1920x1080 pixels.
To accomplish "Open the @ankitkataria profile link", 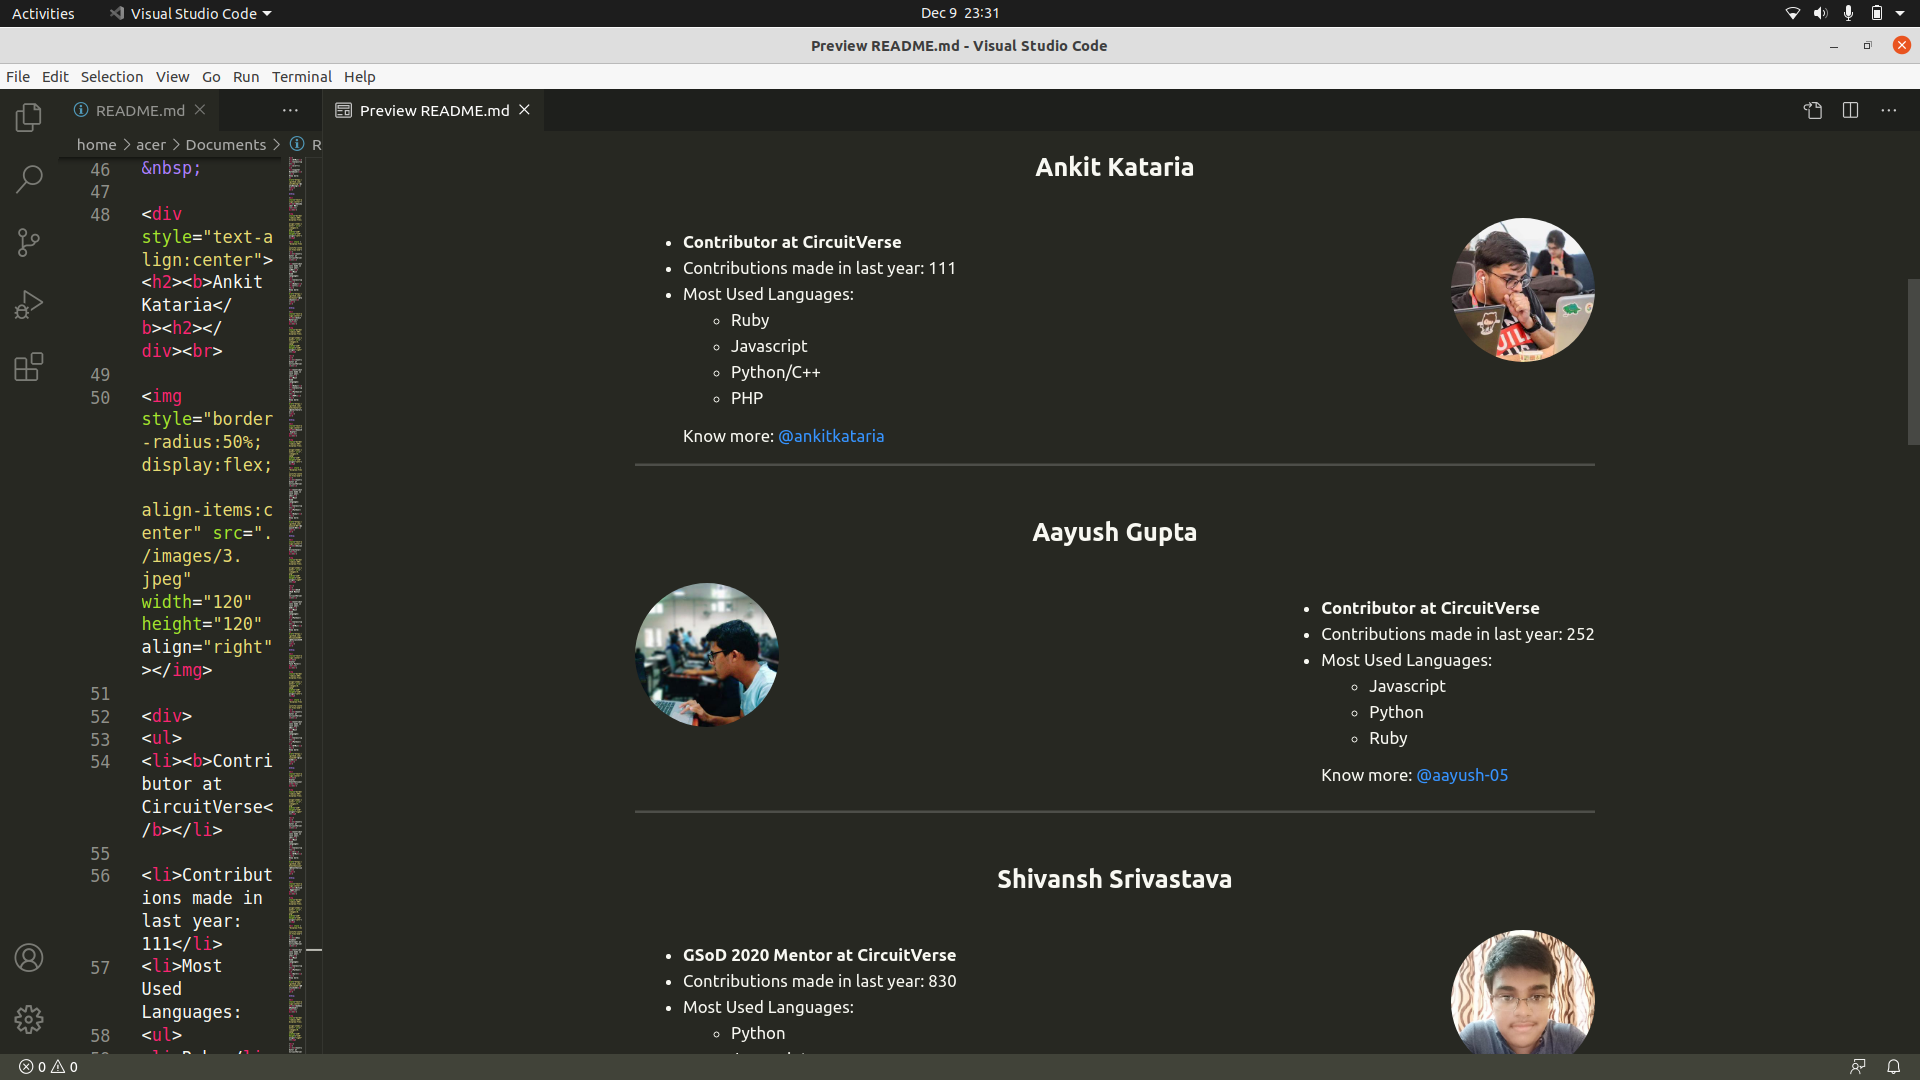I will click(831, 436).
